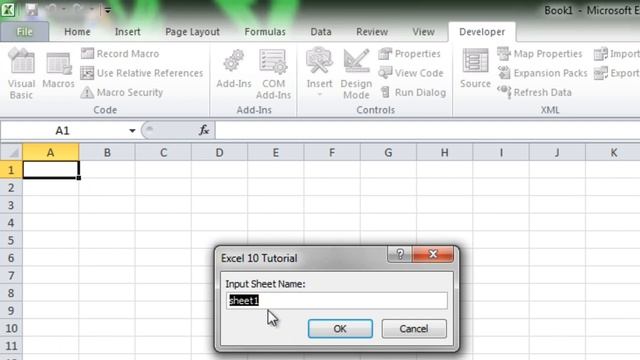This screenshot has width=640, height=360.
Task: Open control Properties
Action: click(x=409, y=53)
